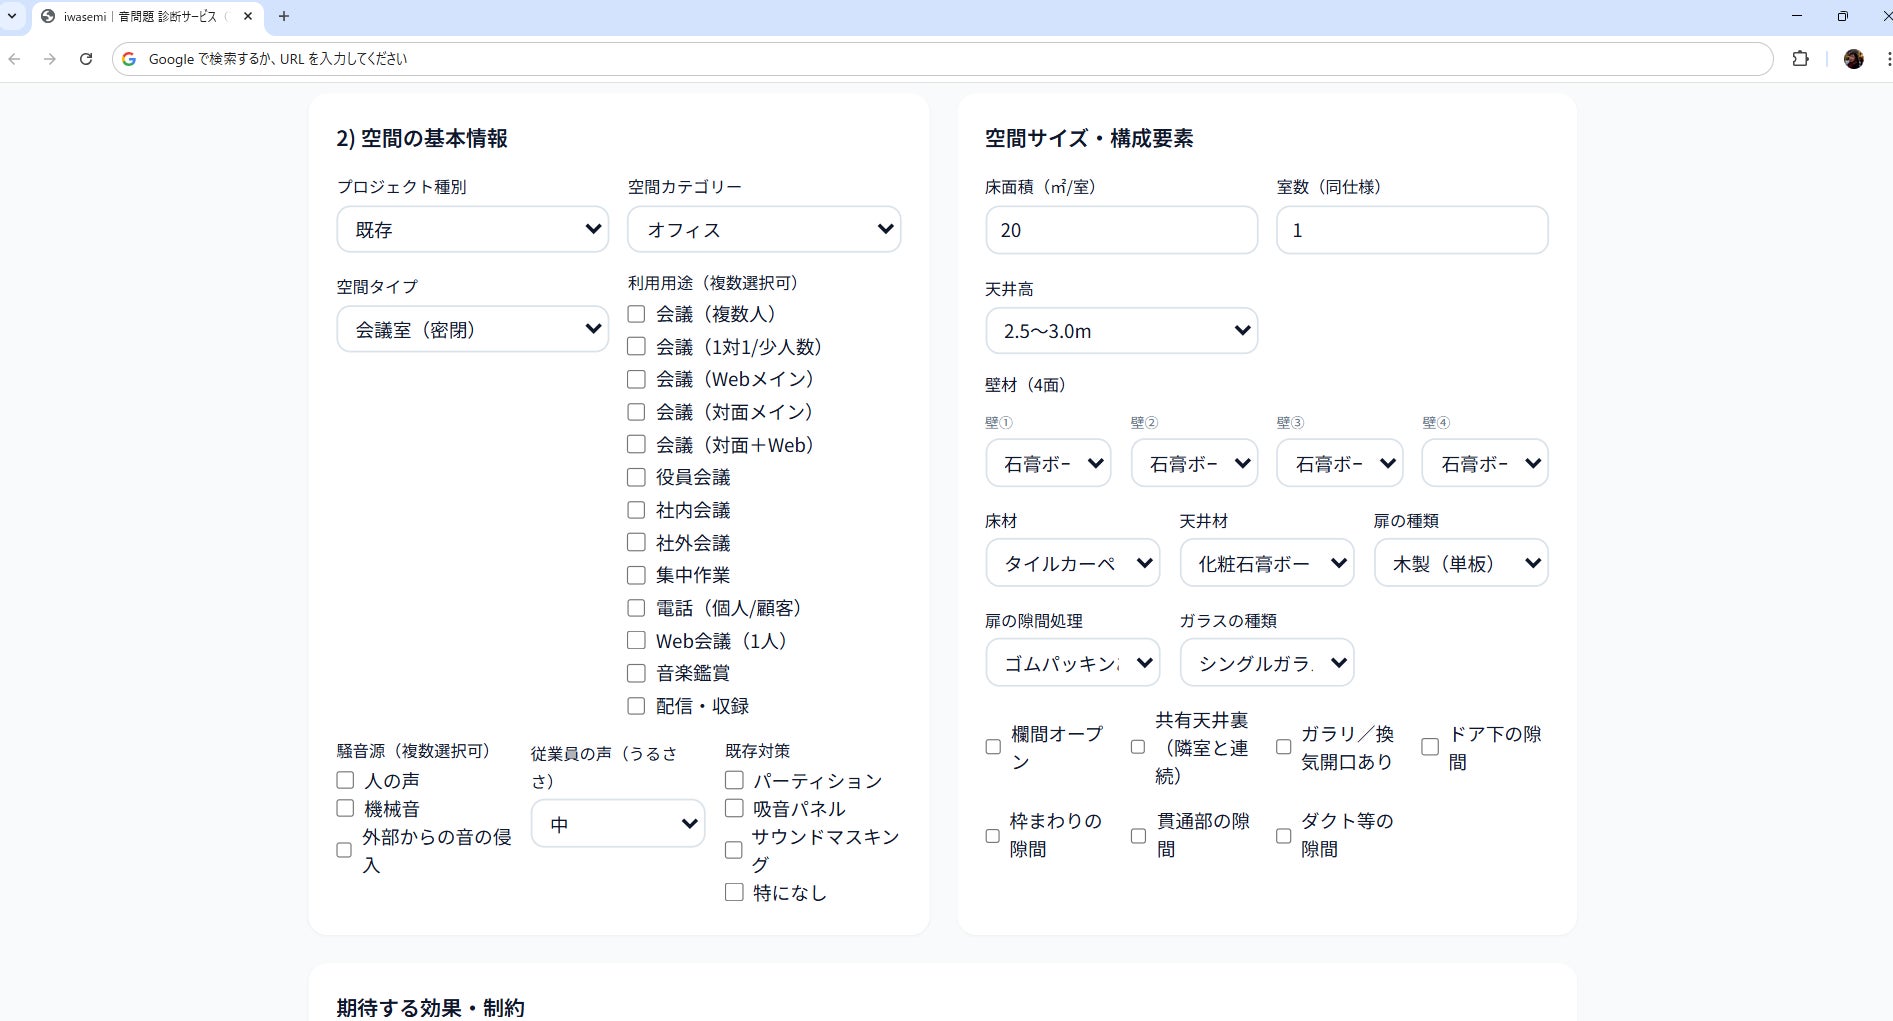This screenshot has height=1021, width=1893.
Task: Tick the 特になし checkbox
Action: pyautogui.click(x=734, y=892)
